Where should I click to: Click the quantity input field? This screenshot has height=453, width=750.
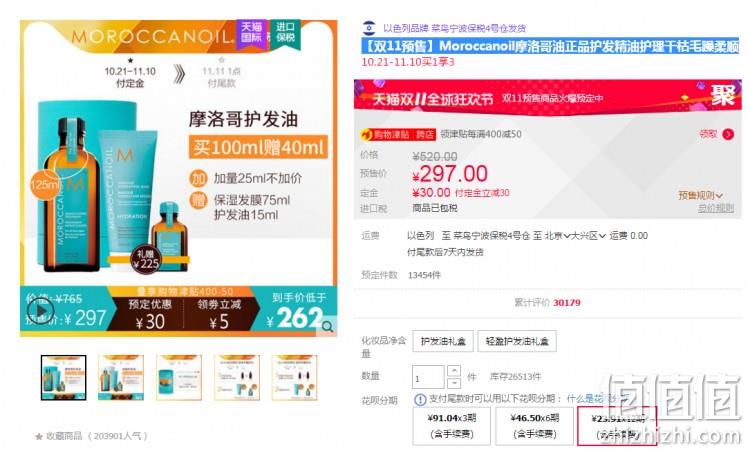coord(428,377)
